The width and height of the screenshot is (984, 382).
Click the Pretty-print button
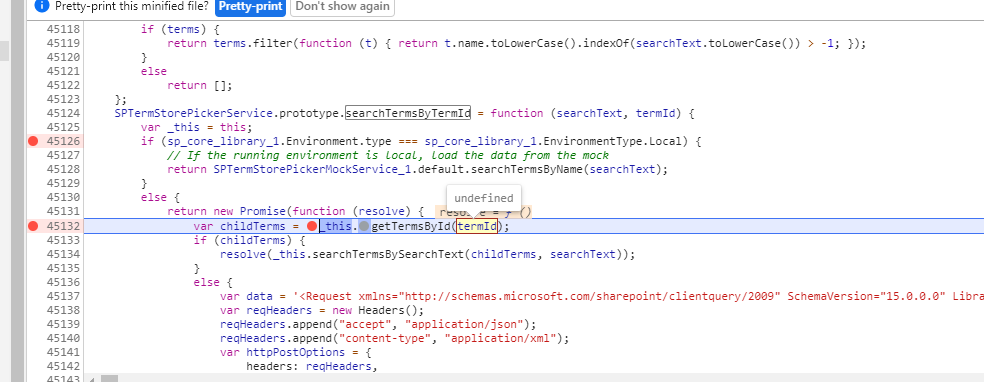point(250,7)
